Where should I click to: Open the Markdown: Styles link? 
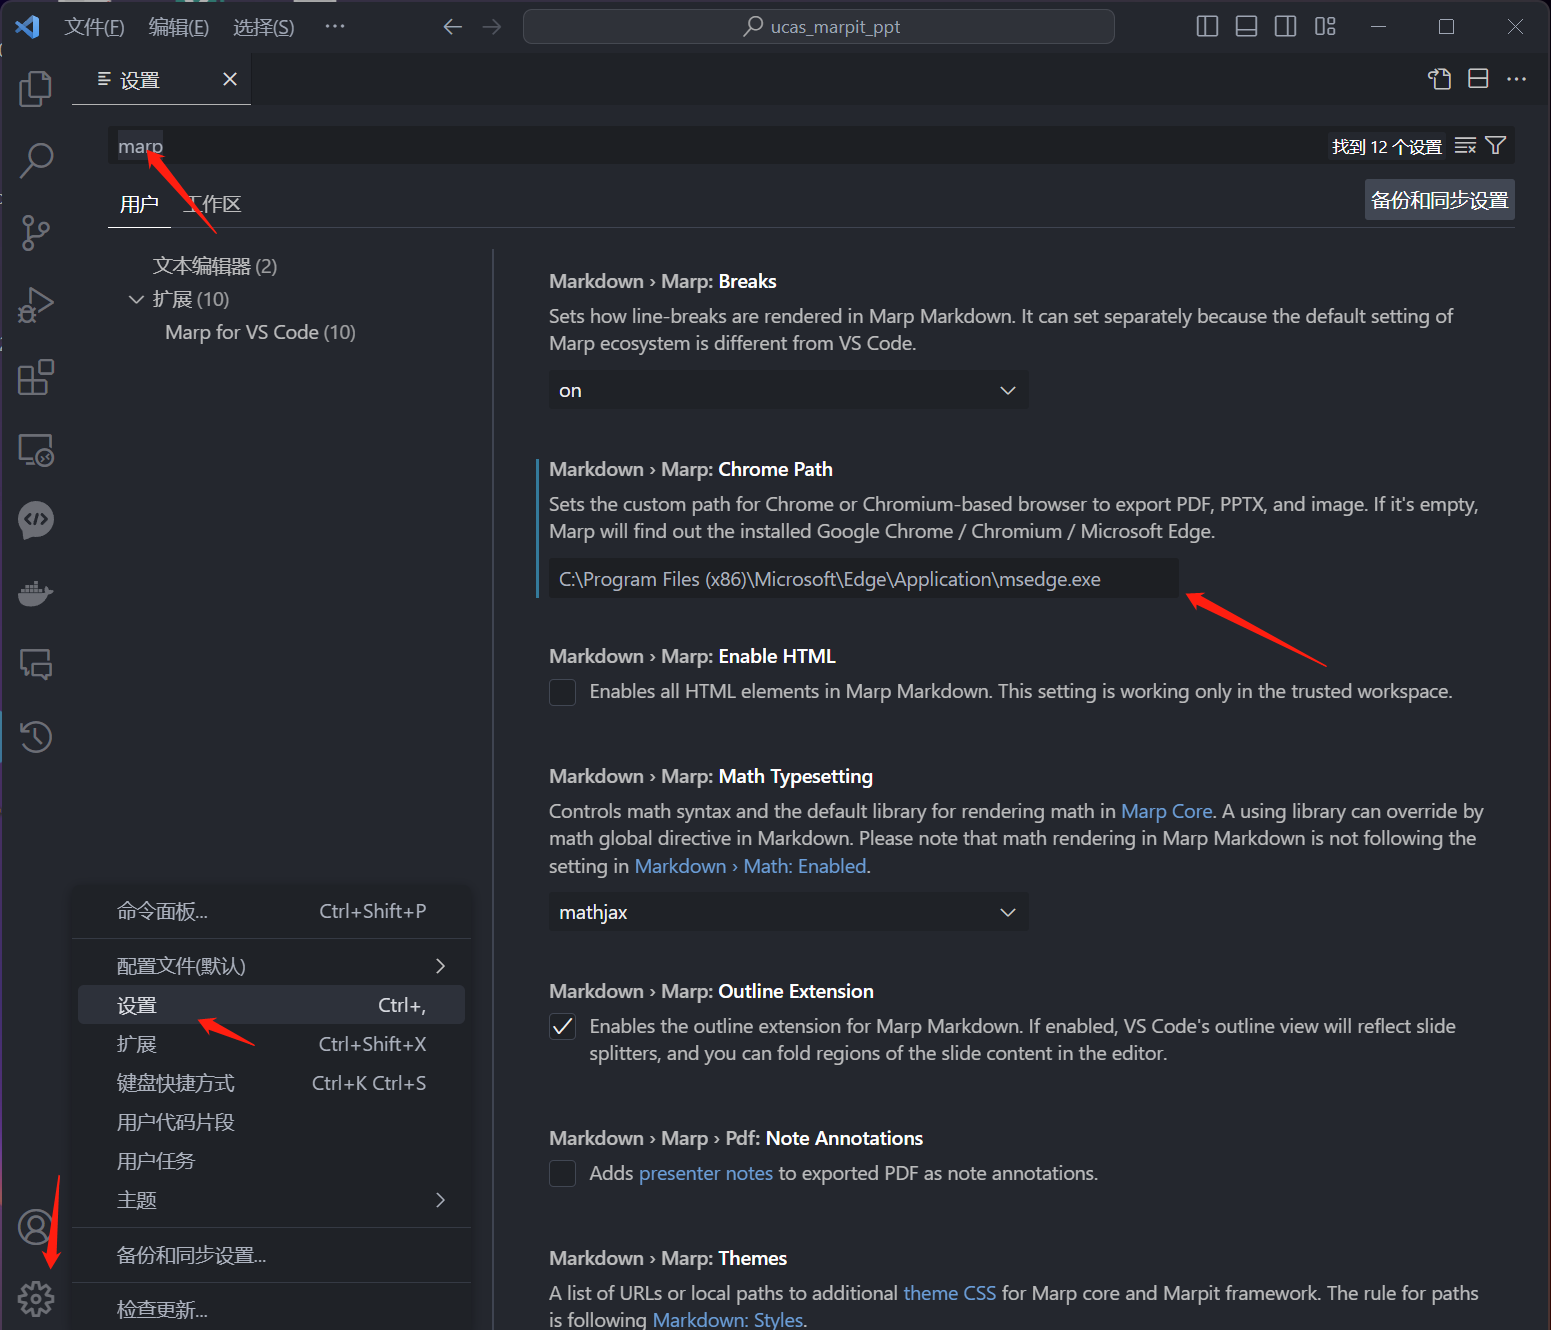tap(728, 1320)
